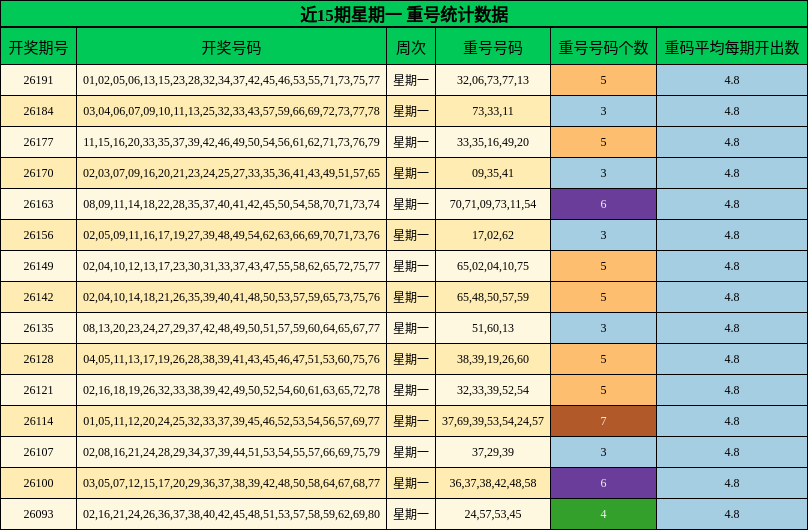Select winning numbers starting 08,13,20,23,24 in row 26135
The image size is (808, 530).
(x=231, y=328)
